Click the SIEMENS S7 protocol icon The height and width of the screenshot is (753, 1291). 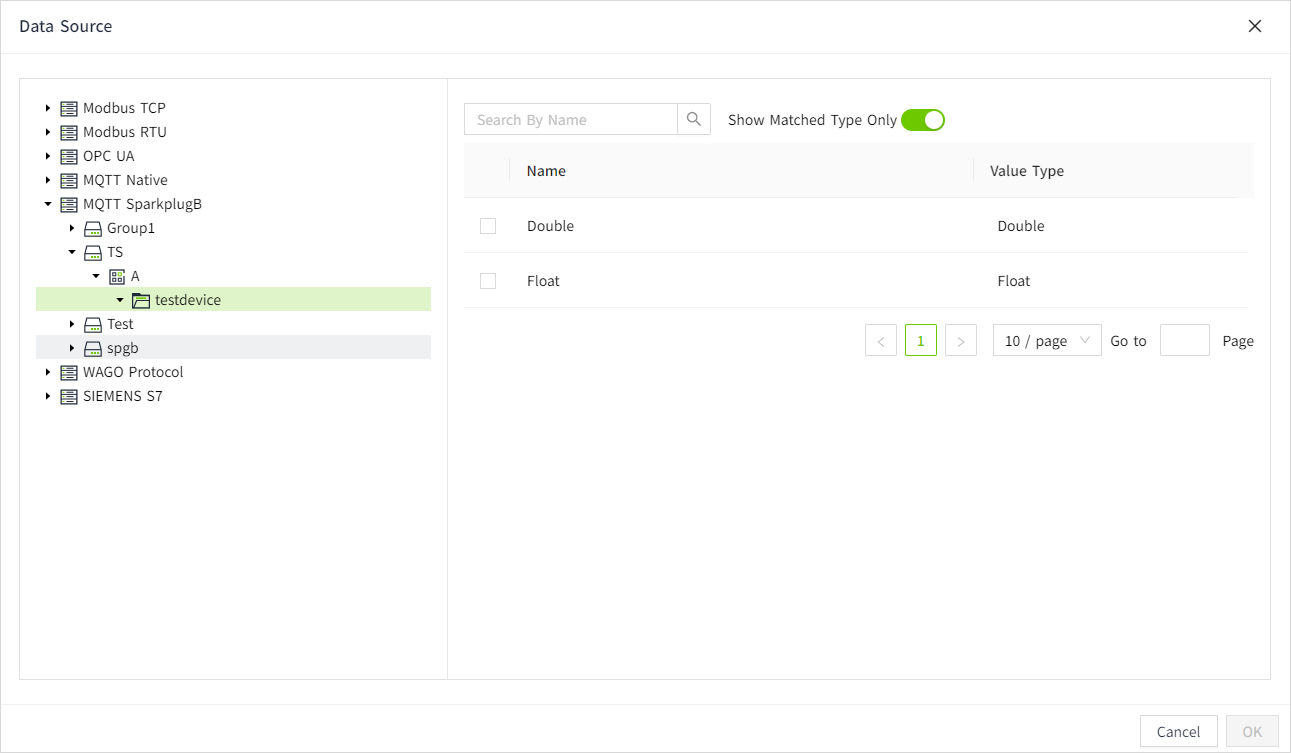pyautogui.click(x=69, y=396)
